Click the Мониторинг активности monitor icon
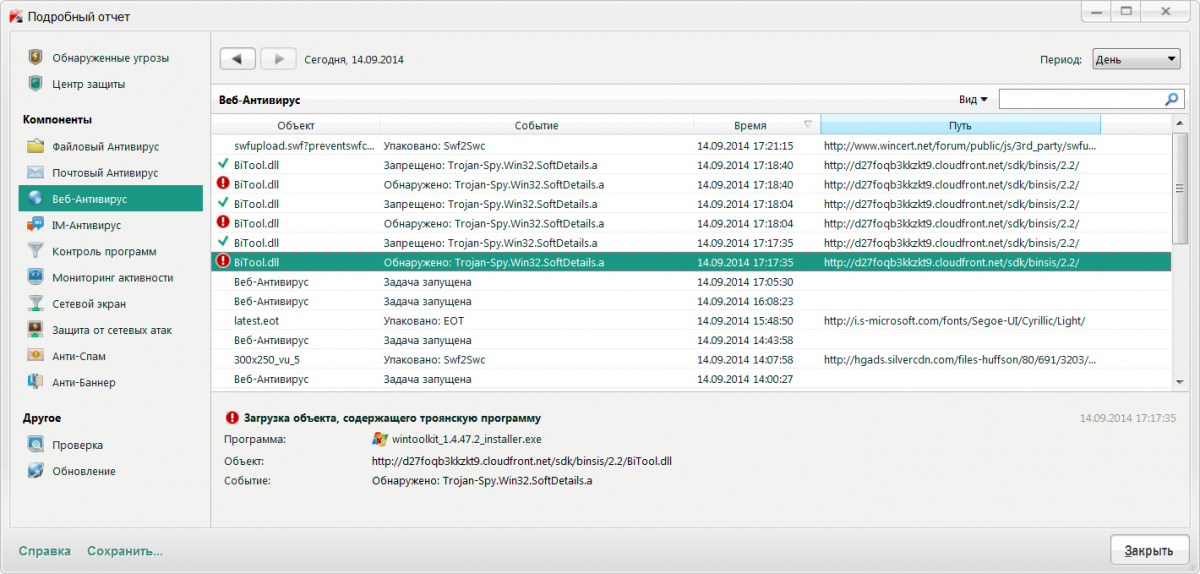Image resolution: width=1200 pixels, height=574 pixels. coord(35,277)
